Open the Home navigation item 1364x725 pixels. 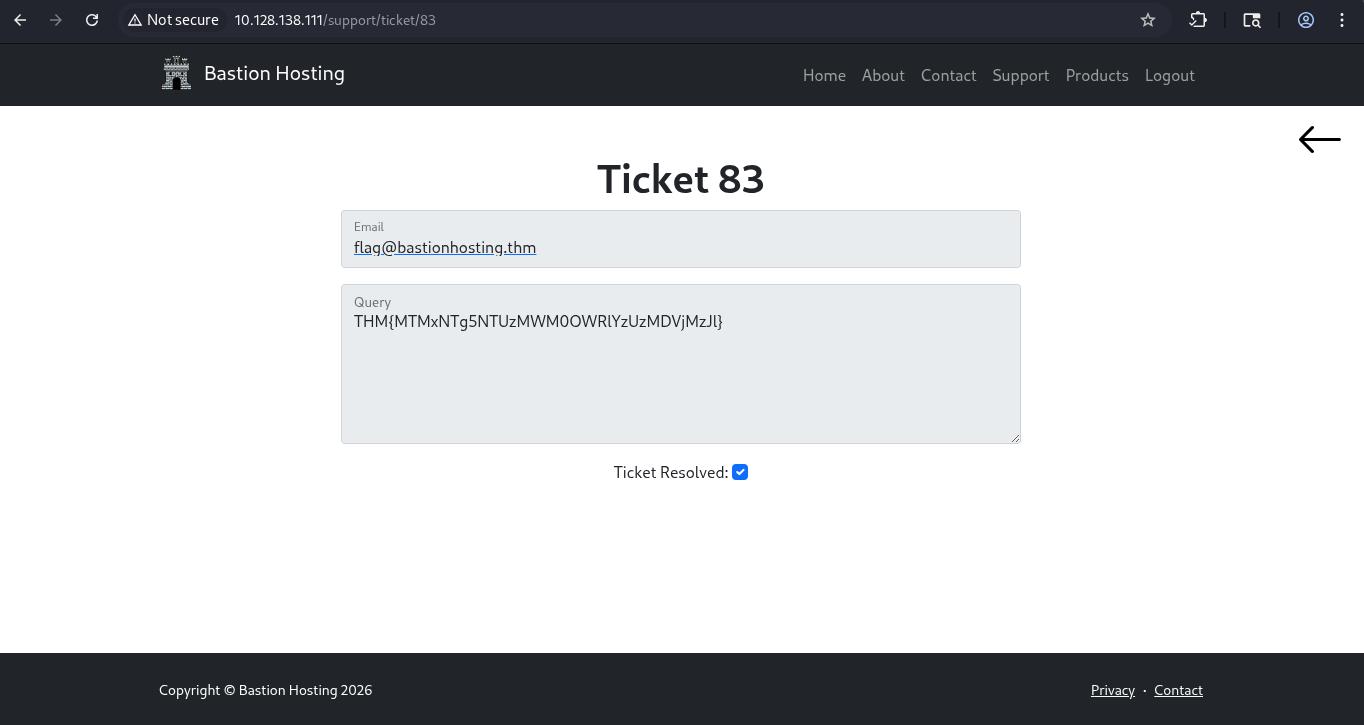(824, 76)
